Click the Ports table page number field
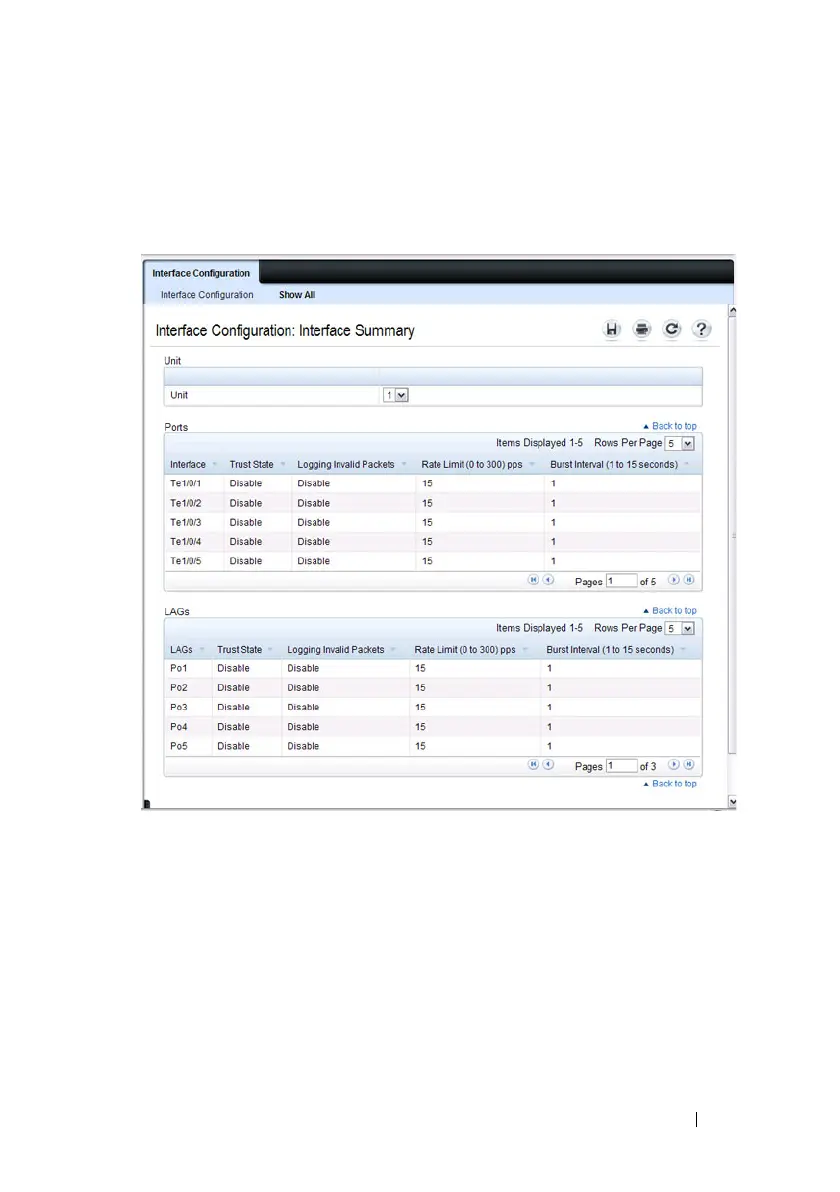Image resolution: width=840 pixels, height=1192 pixels. (x=621, y=581)
